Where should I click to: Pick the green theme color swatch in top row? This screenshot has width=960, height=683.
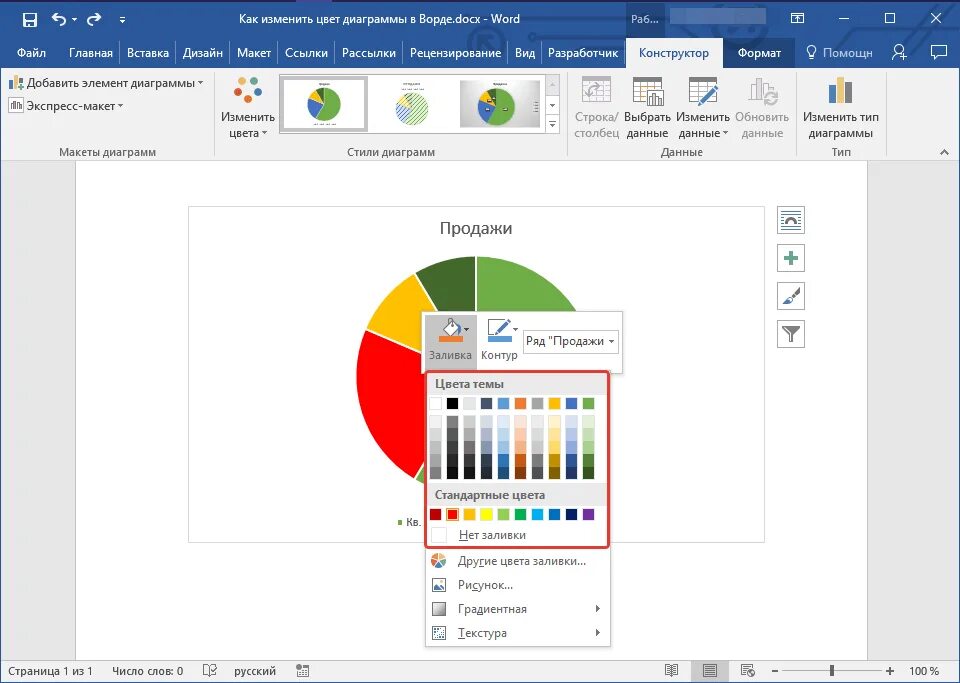(588, 403)
